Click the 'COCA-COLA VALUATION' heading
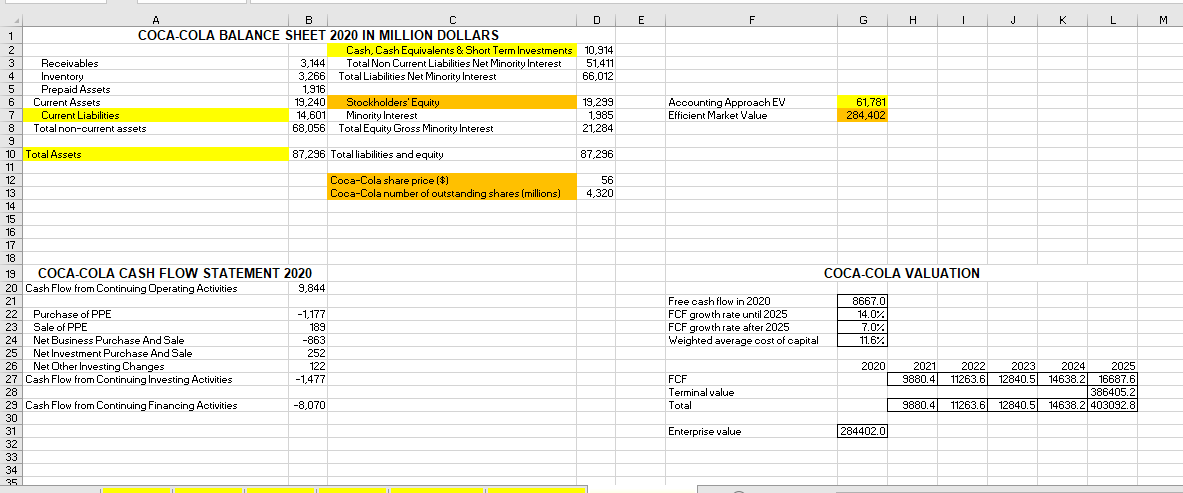Screen dimensions: 1183x493 [902, 273]
